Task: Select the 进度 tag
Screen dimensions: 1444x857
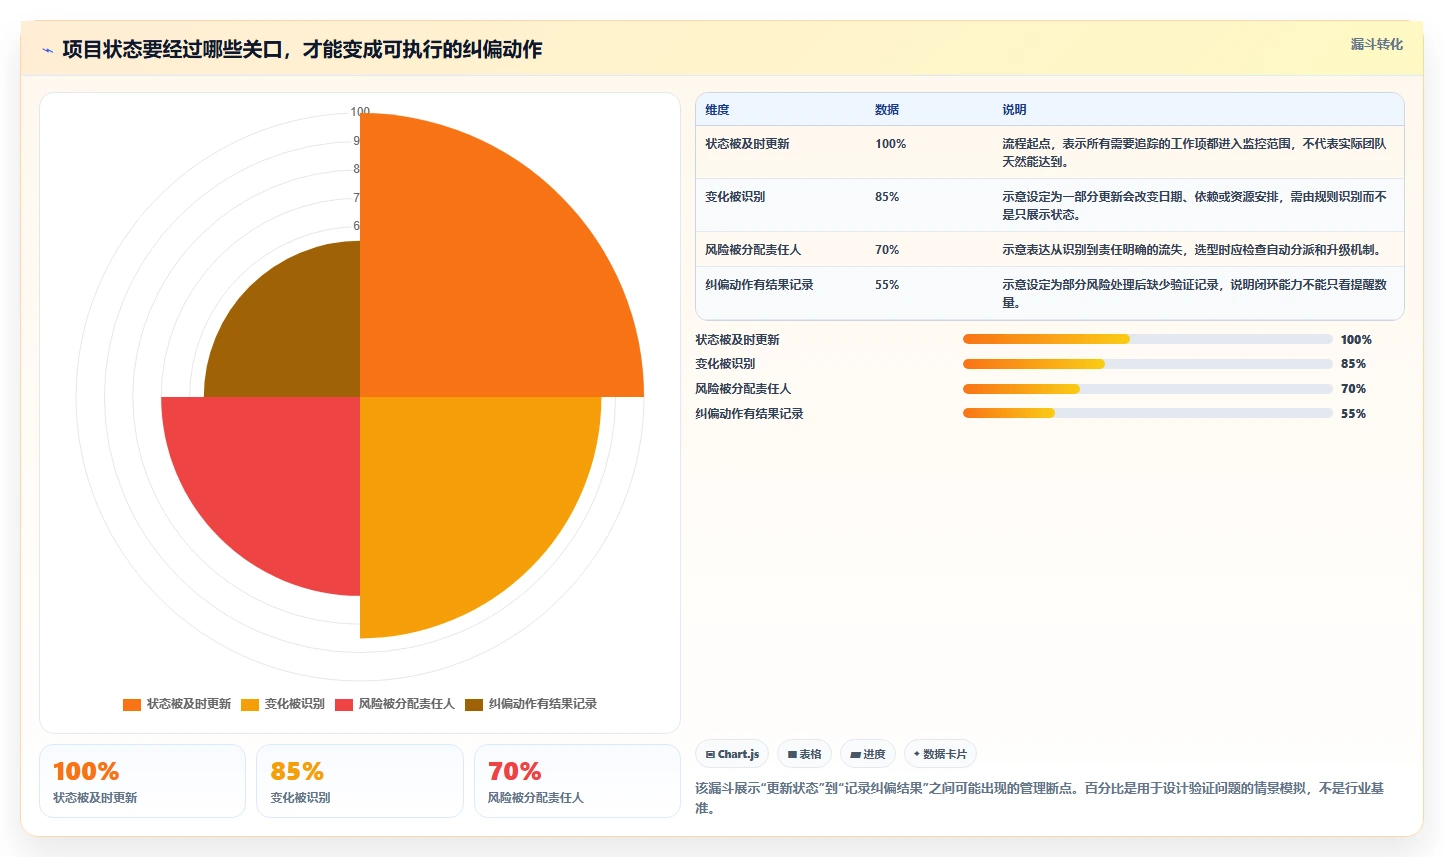Action: pos(868,754)
